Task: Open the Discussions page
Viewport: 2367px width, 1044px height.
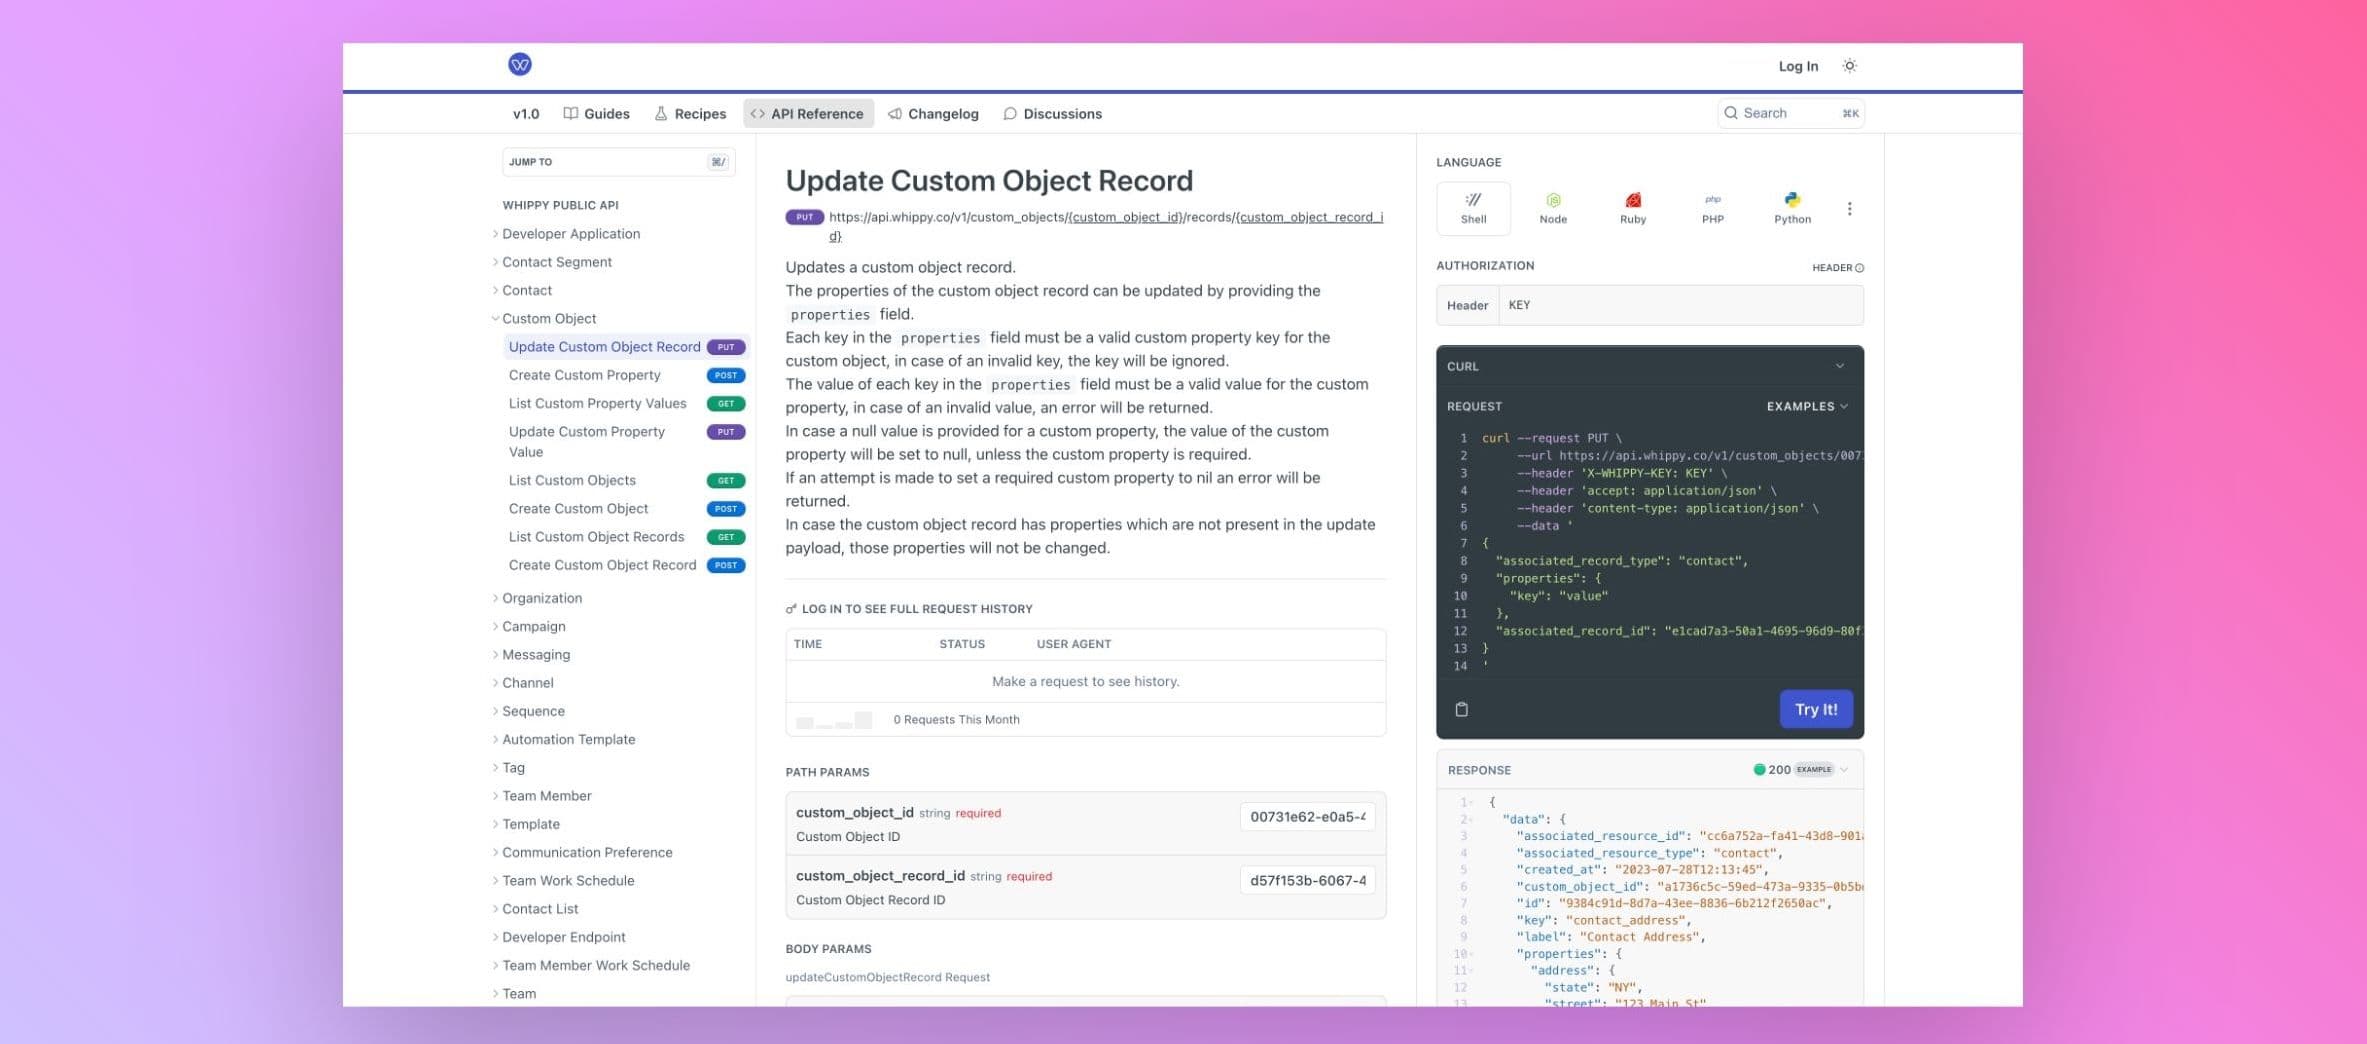Action: click(1052, 113)
